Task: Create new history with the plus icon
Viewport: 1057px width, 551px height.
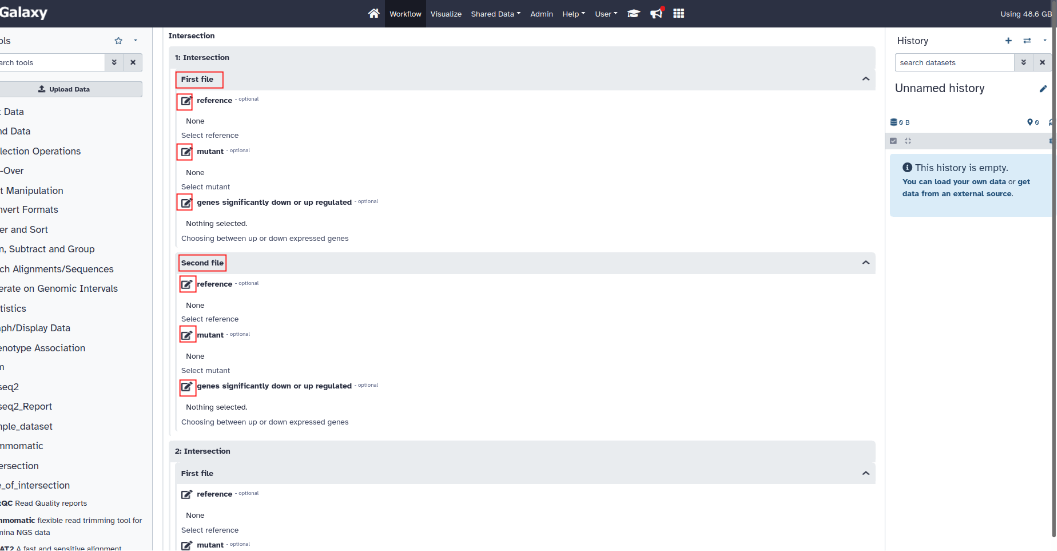Action: point(1008,41)
